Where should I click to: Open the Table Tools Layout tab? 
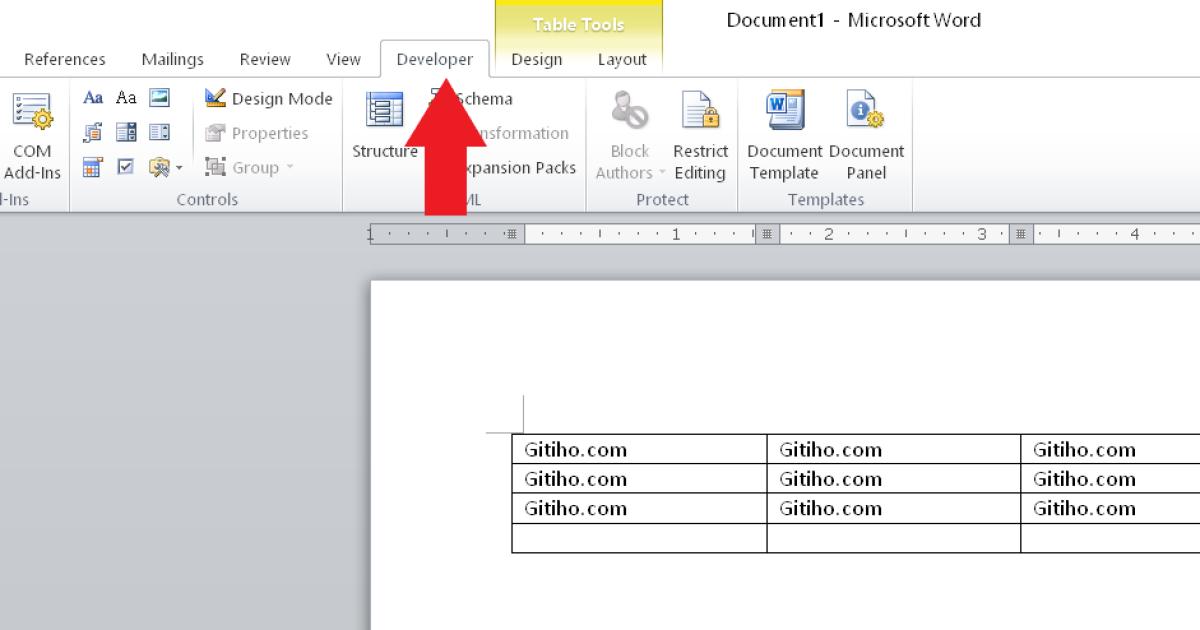622,59
